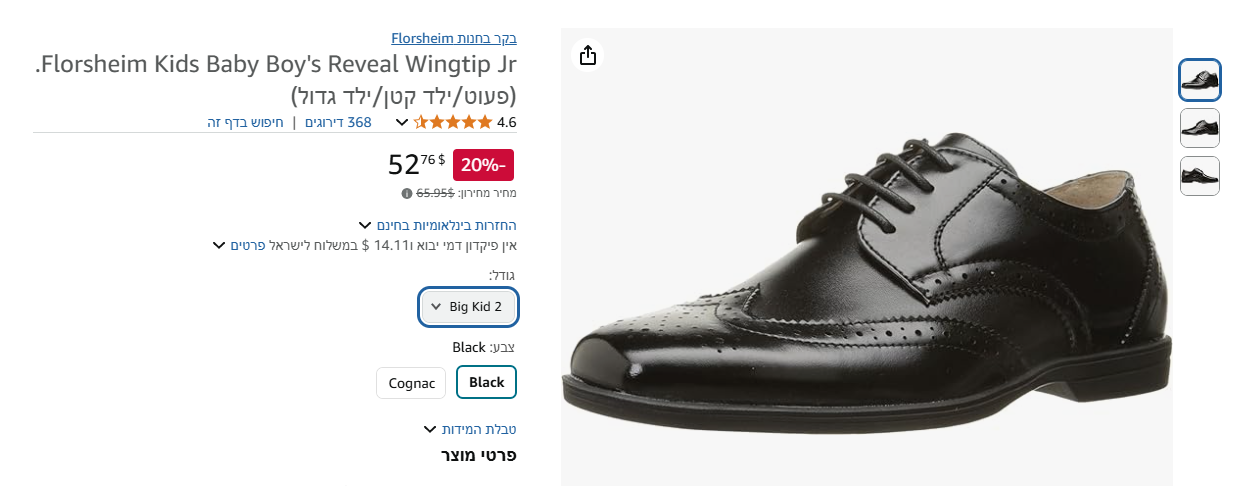
Task: Visit the Florsheim store link
Action: pos(453,39)
